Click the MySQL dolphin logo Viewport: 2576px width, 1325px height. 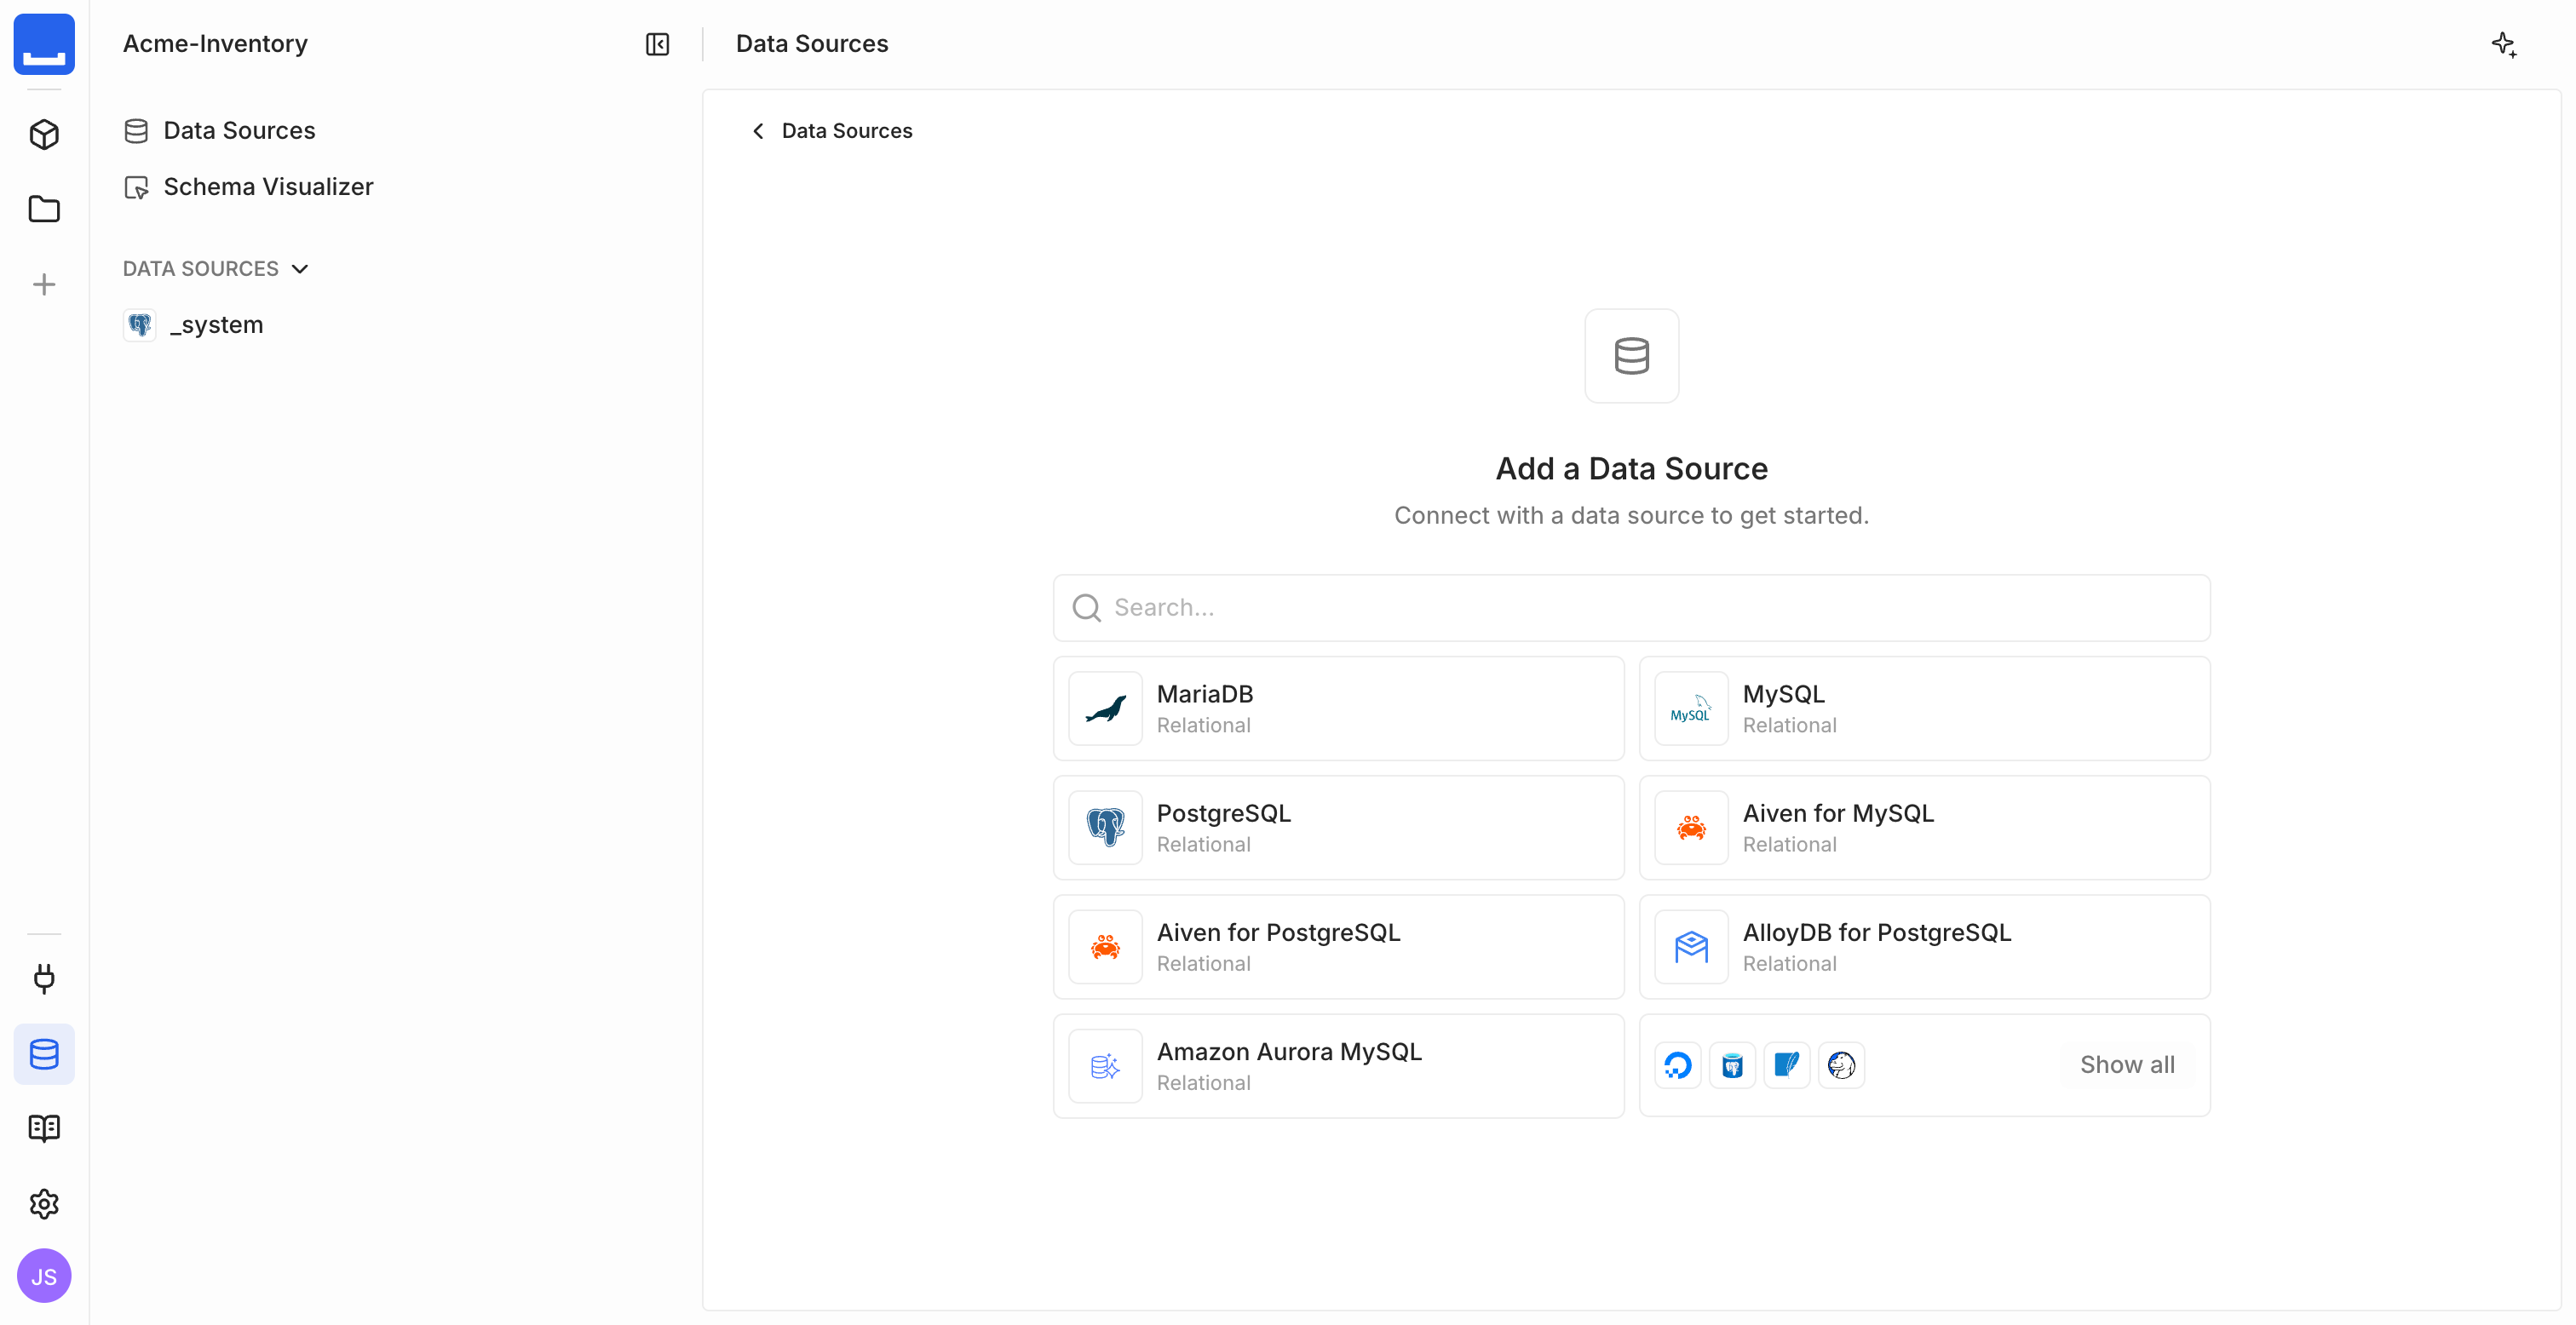1691,708
